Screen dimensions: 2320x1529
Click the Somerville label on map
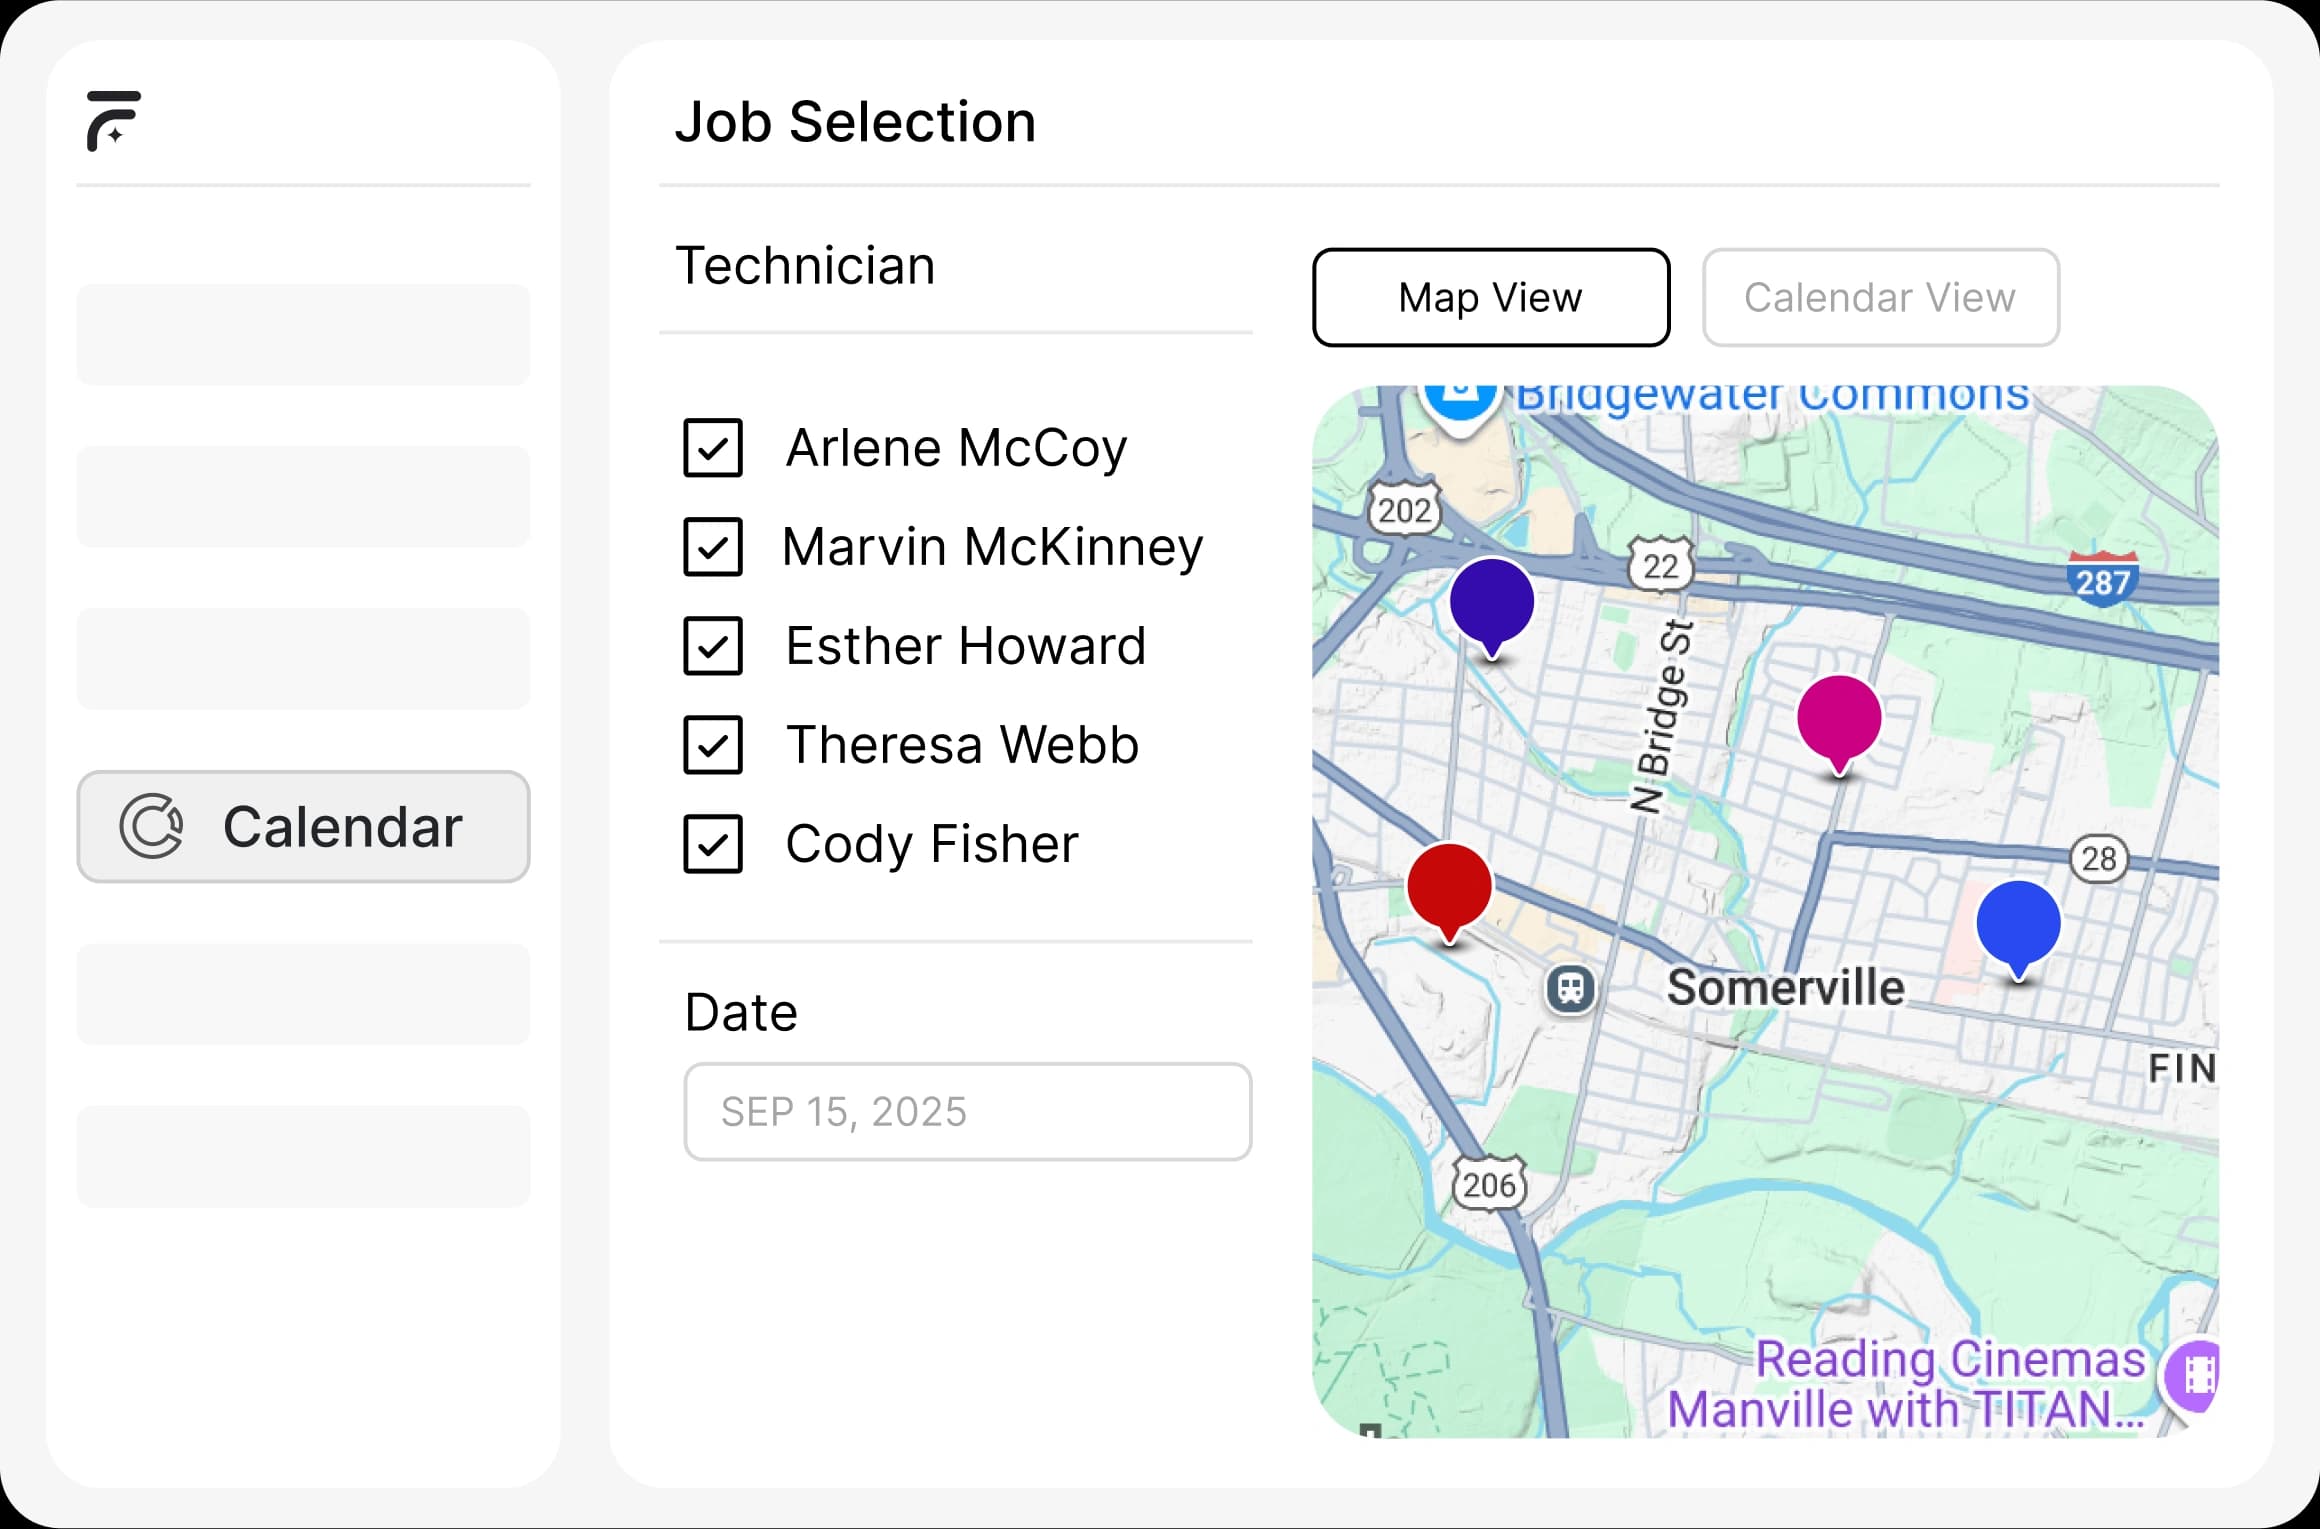1785,988
